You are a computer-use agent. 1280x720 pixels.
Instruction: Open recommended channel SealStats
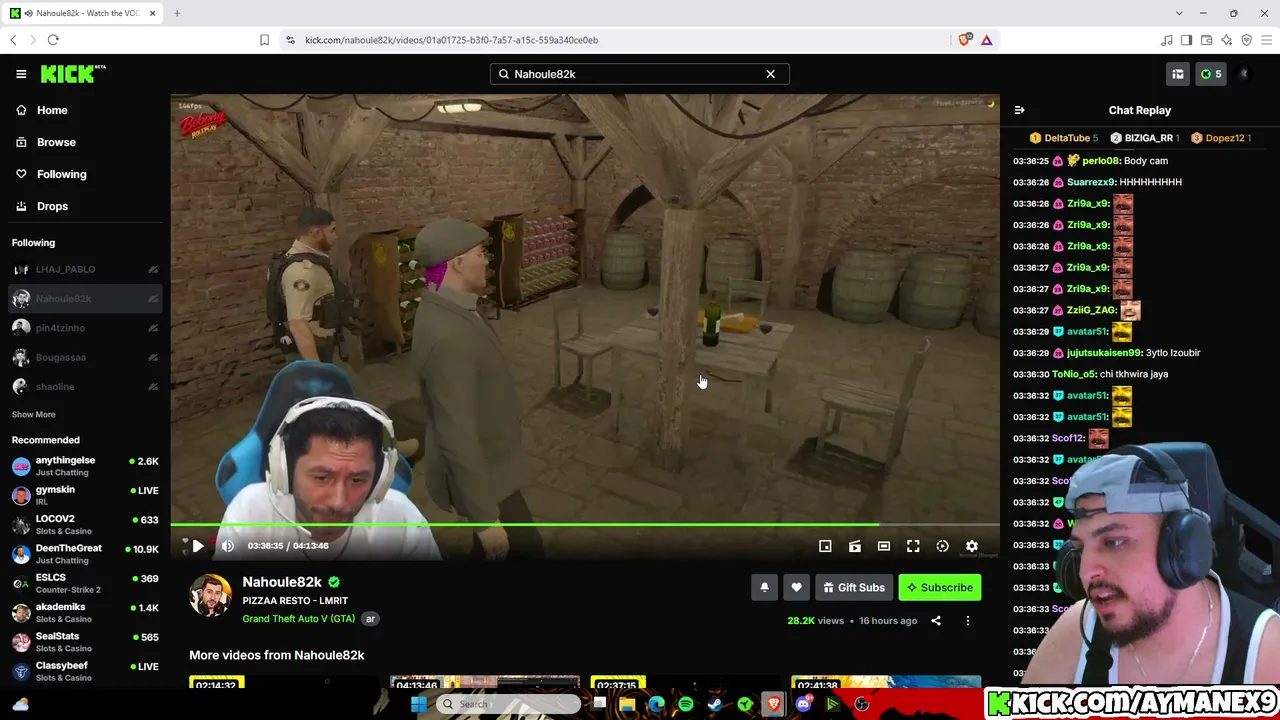tap(85, 642)
